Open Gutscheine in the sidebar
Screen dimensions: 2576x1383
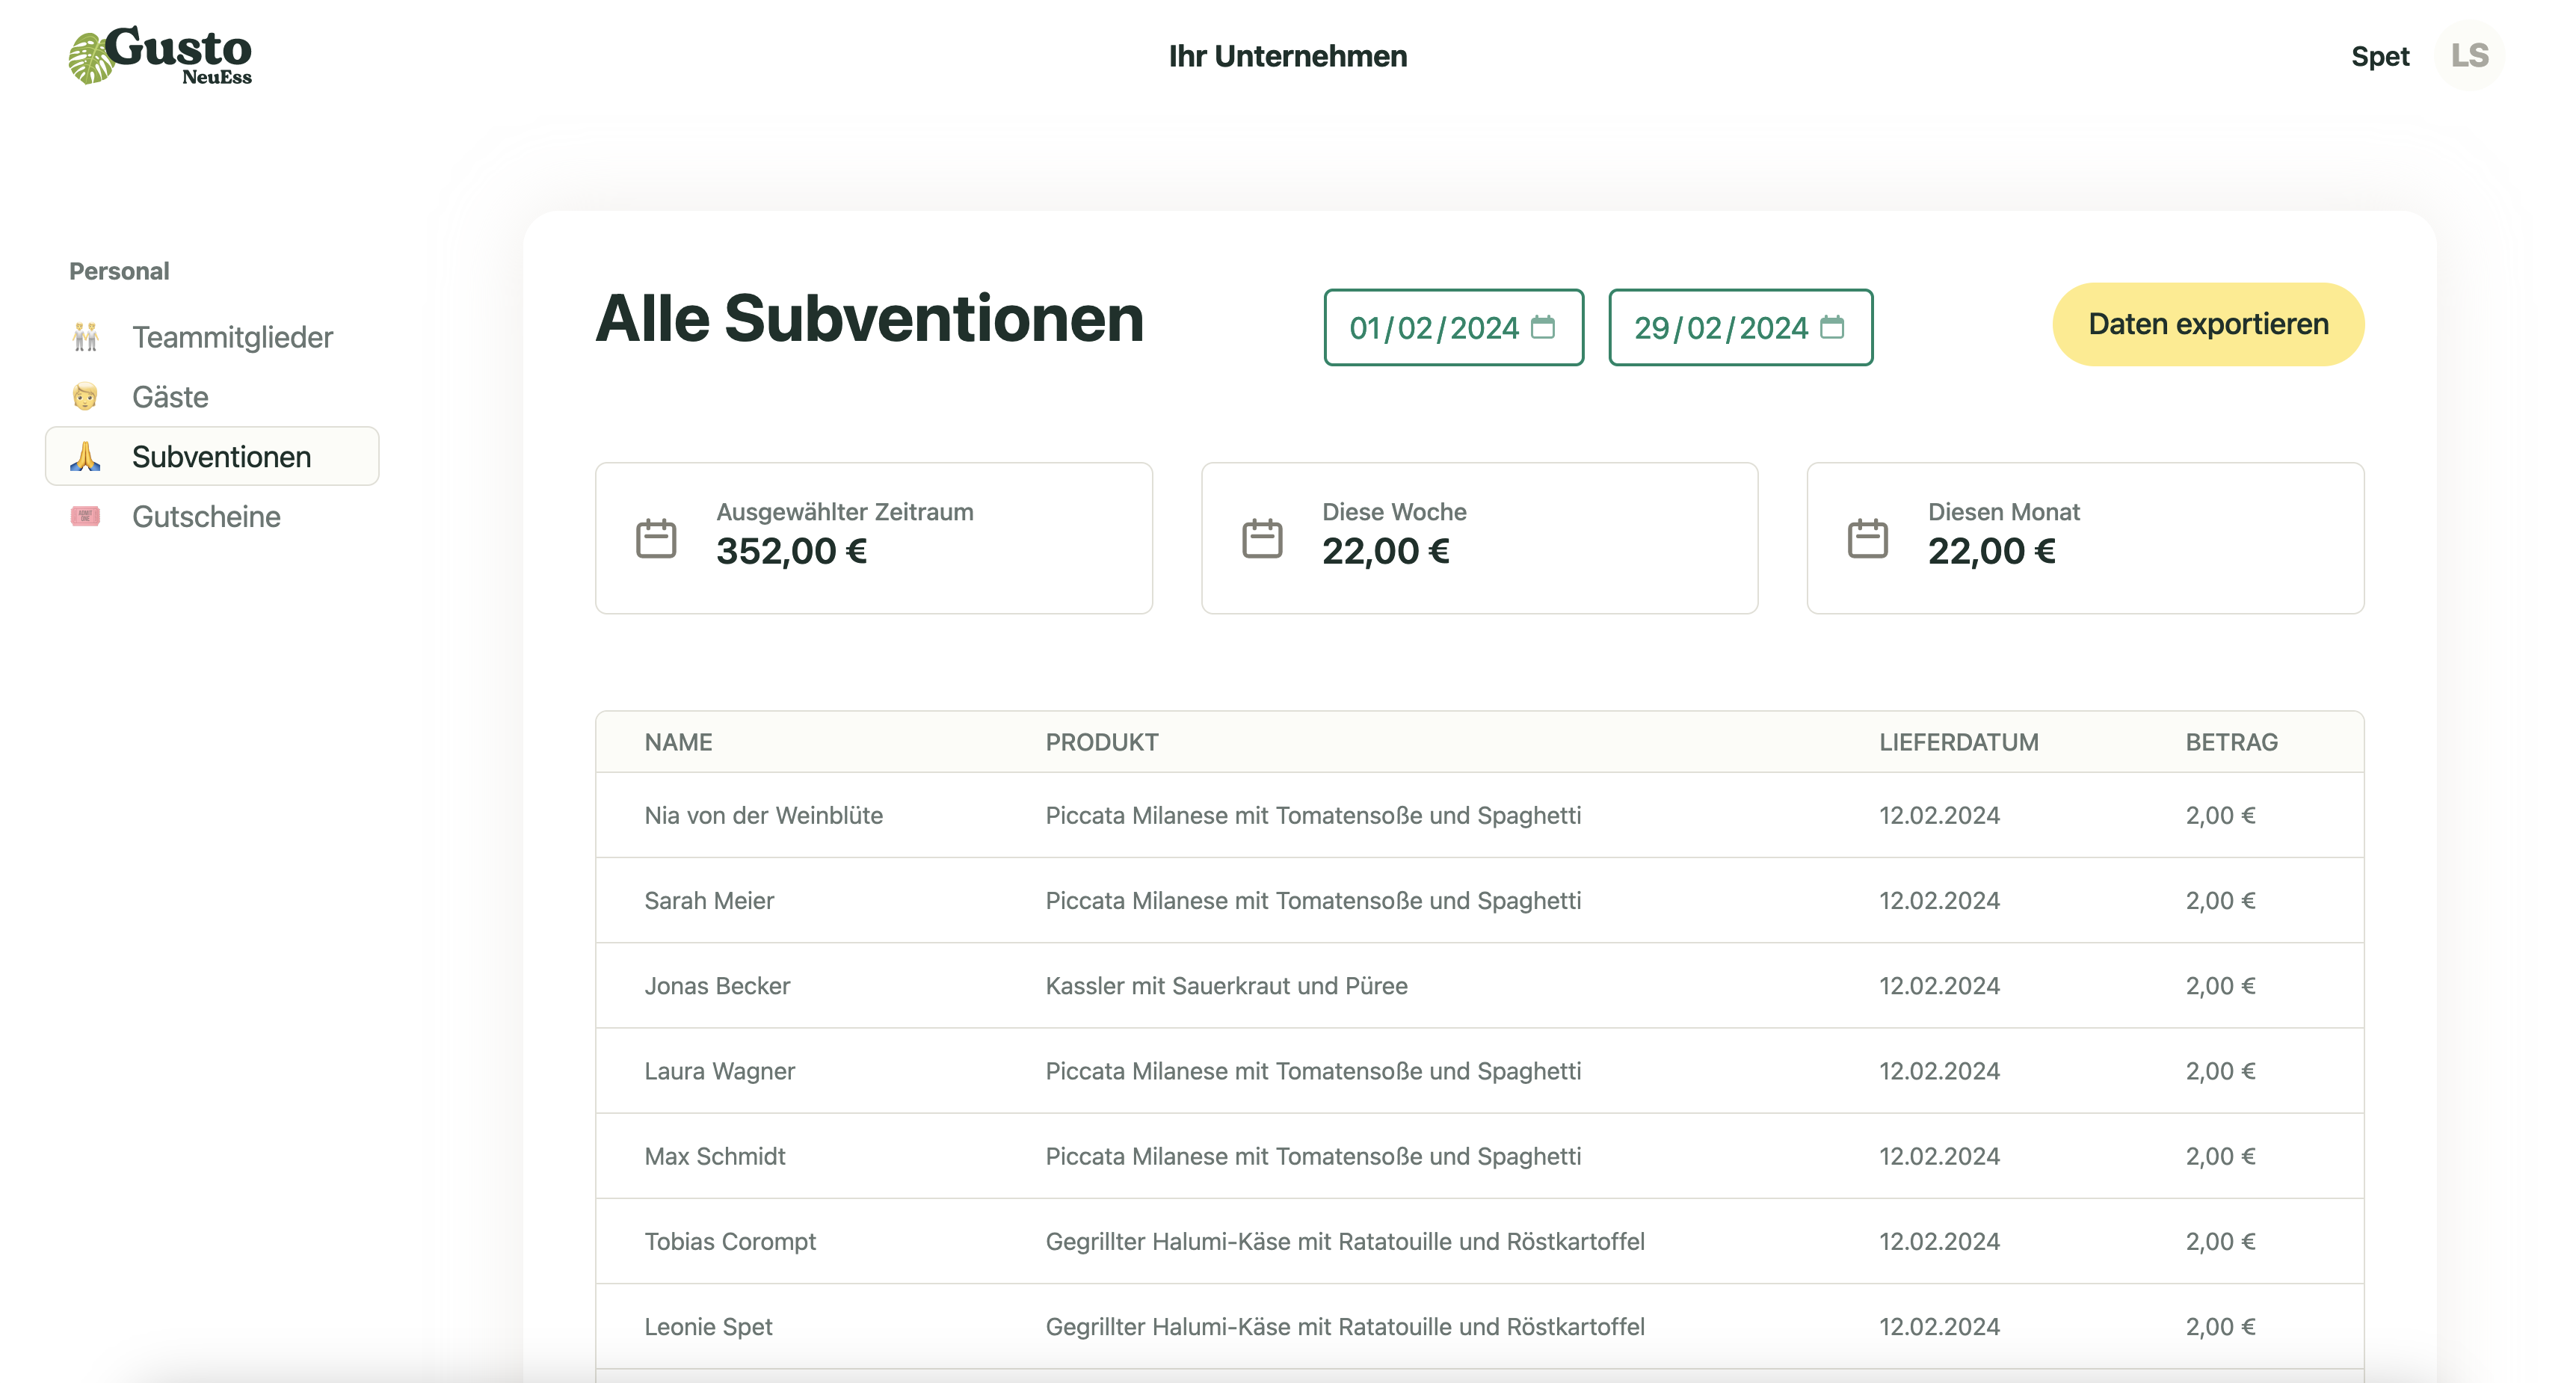coord(212,516)
